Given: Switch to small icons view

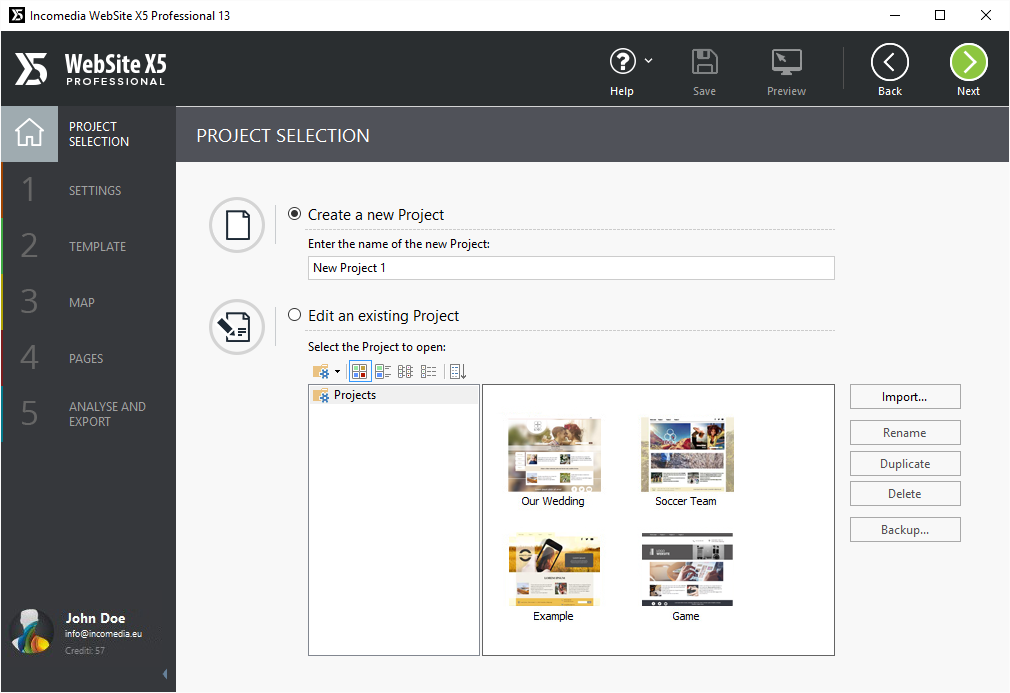Looking at the screenshot, I should tap(405, 372).
